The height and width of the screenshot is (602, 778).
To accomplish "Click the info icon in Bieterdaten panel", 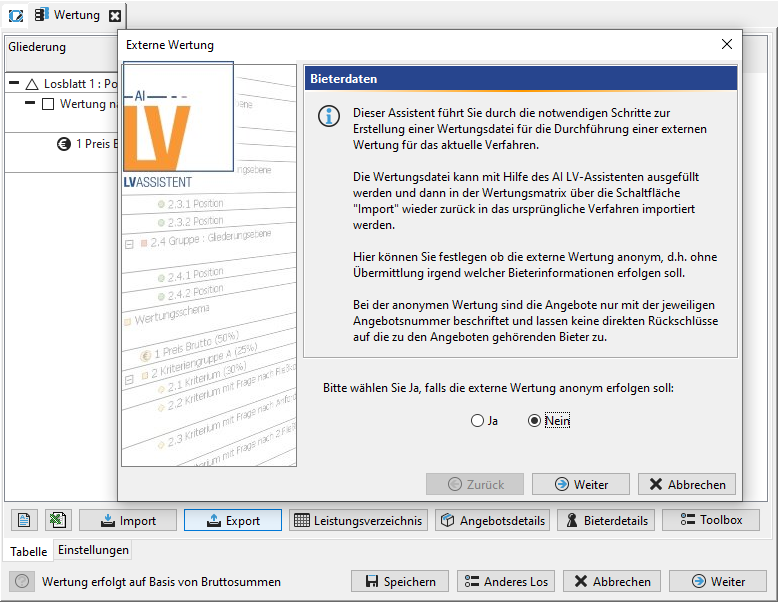I will coord(328,115).
